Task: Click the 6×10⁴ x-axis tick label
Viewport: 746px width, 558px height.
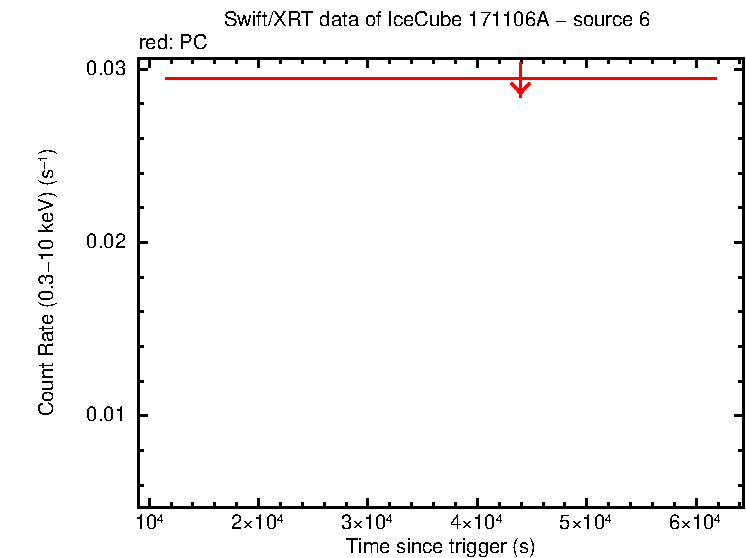Action: [x=695, y=522]
